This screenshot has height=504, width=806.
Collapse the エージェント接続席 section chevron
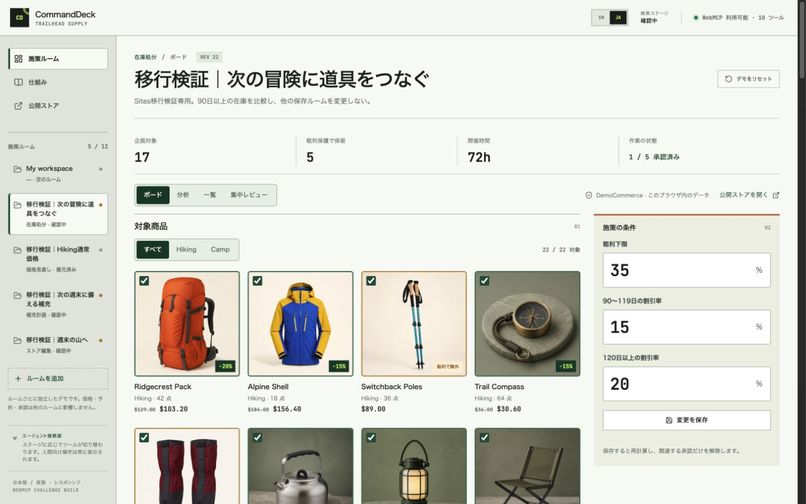point(14,438)
